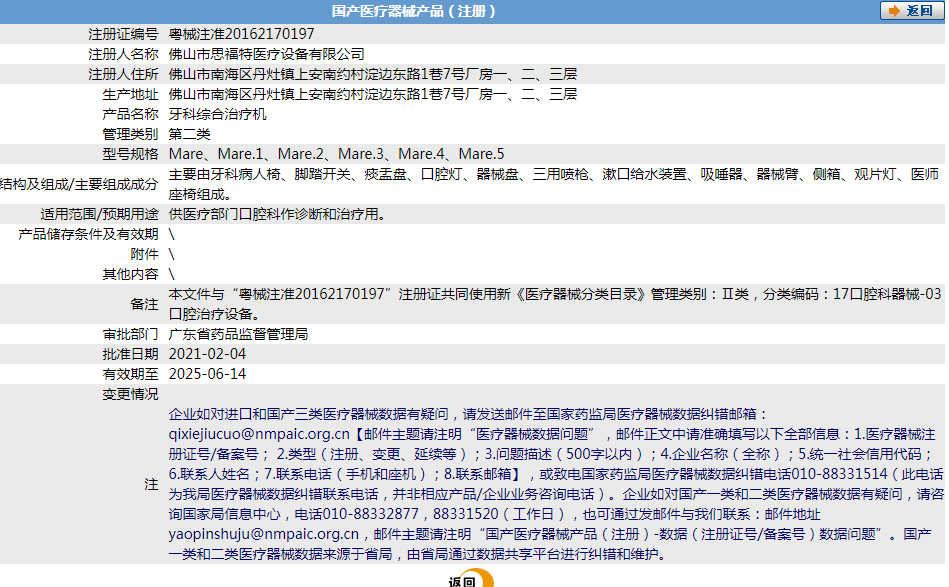Click label 备注
949x587 pixels.
(x=144, y=304)
